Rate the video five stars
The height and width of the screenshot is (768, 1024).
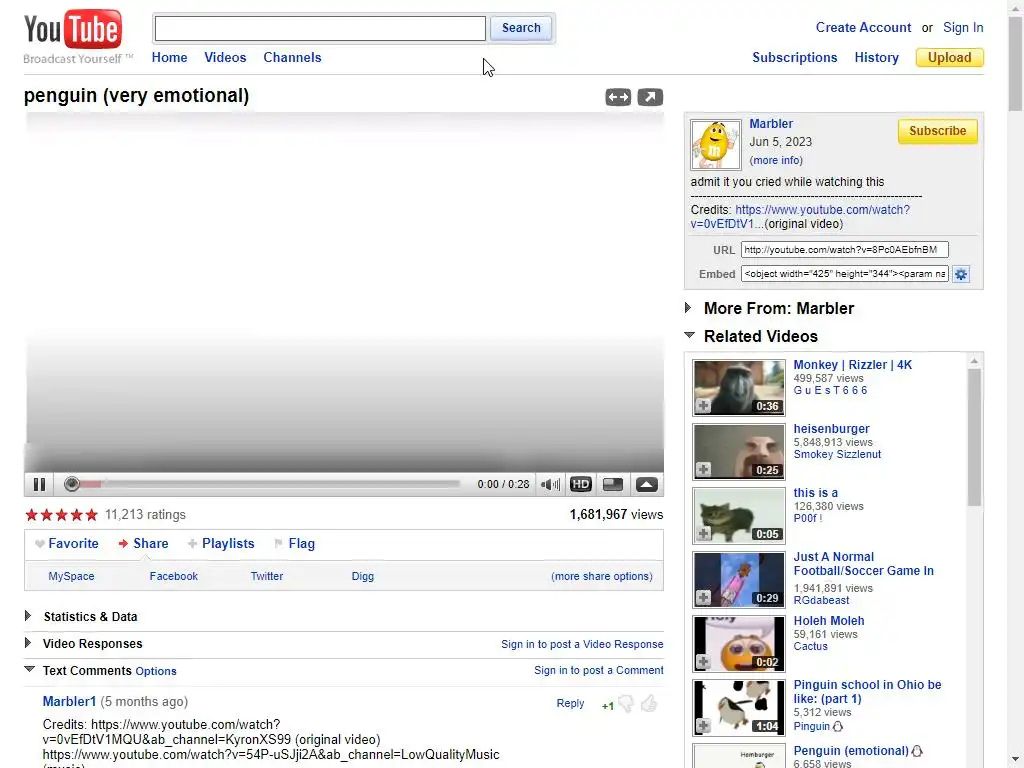coord(91,515)
